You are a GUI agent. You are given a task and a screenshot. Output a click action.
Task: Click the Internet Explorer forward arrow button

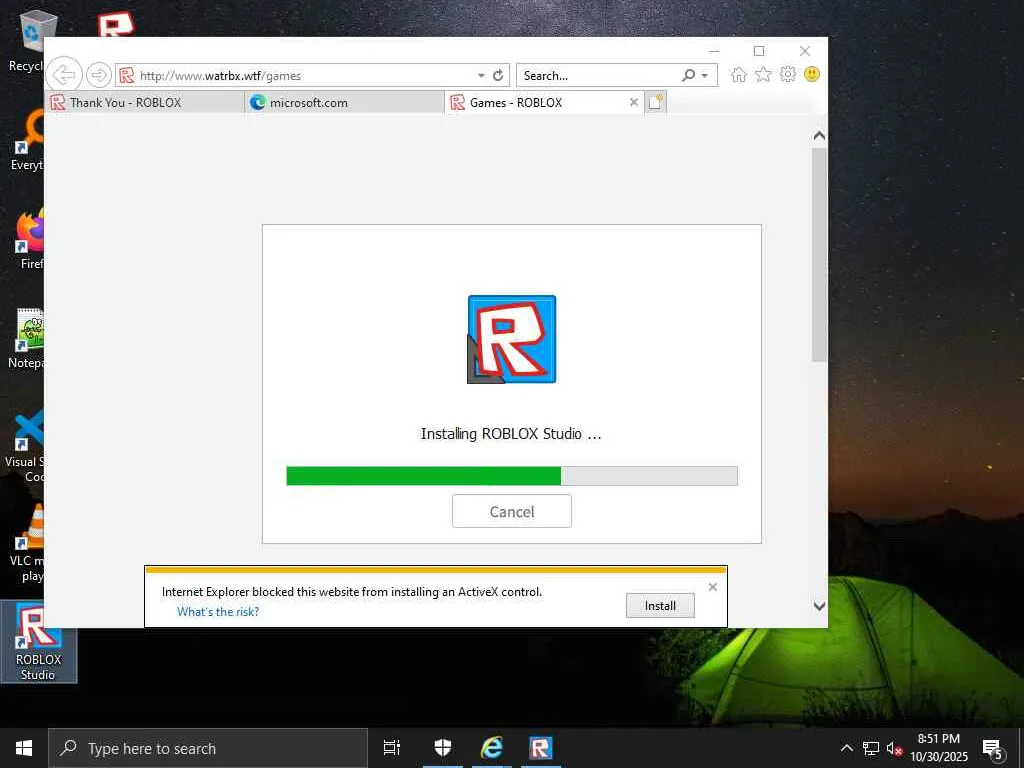[x=99, y=75]
